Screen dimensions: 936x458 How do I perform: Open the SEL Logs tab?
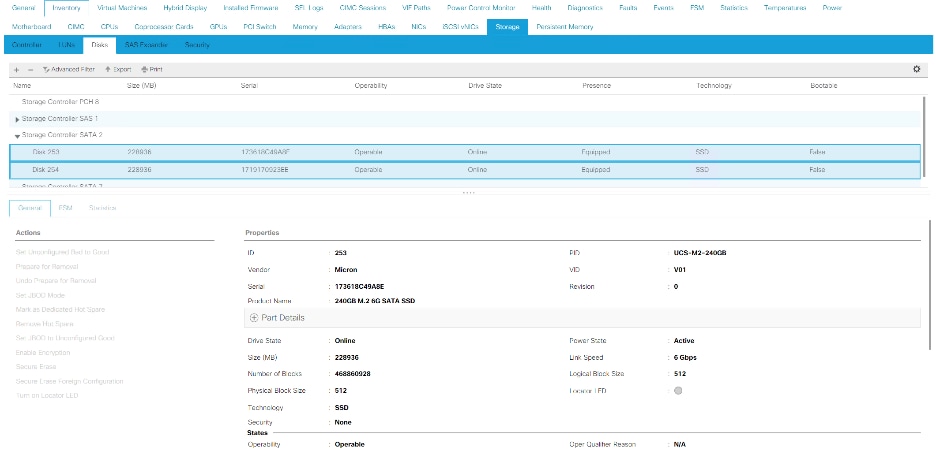click(x=309, y=8)
